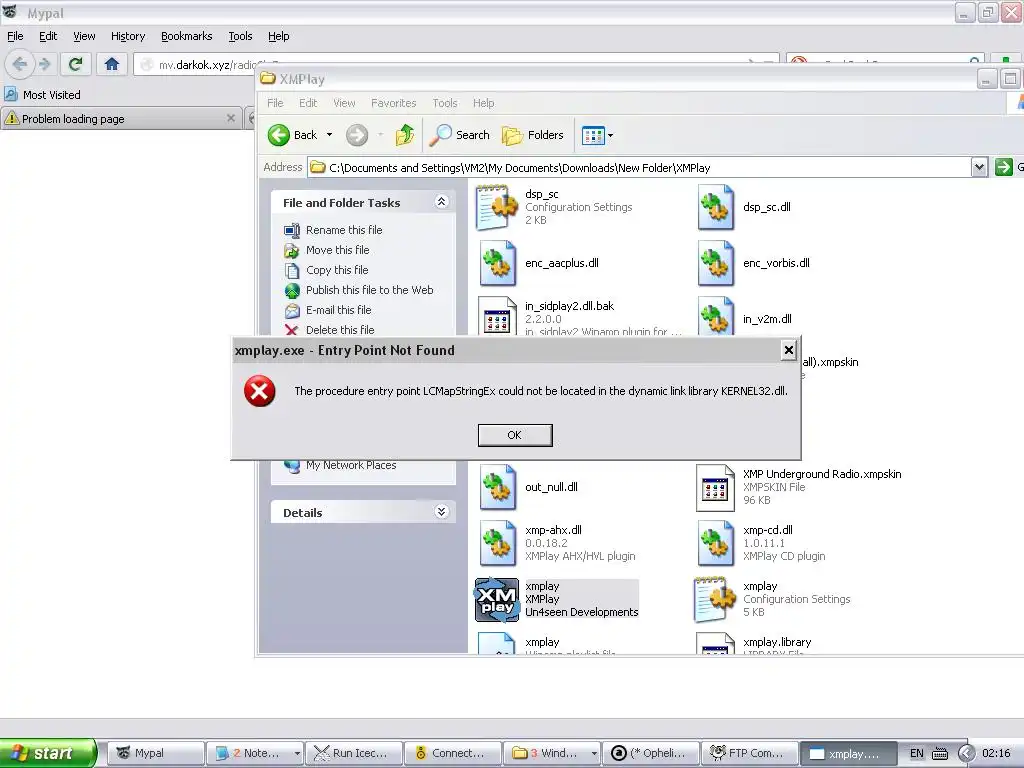This screenshot has width=1024, height=768.
Task: Select the xmp-cd.dll plugin icon
Action: [x=716, y=543]
